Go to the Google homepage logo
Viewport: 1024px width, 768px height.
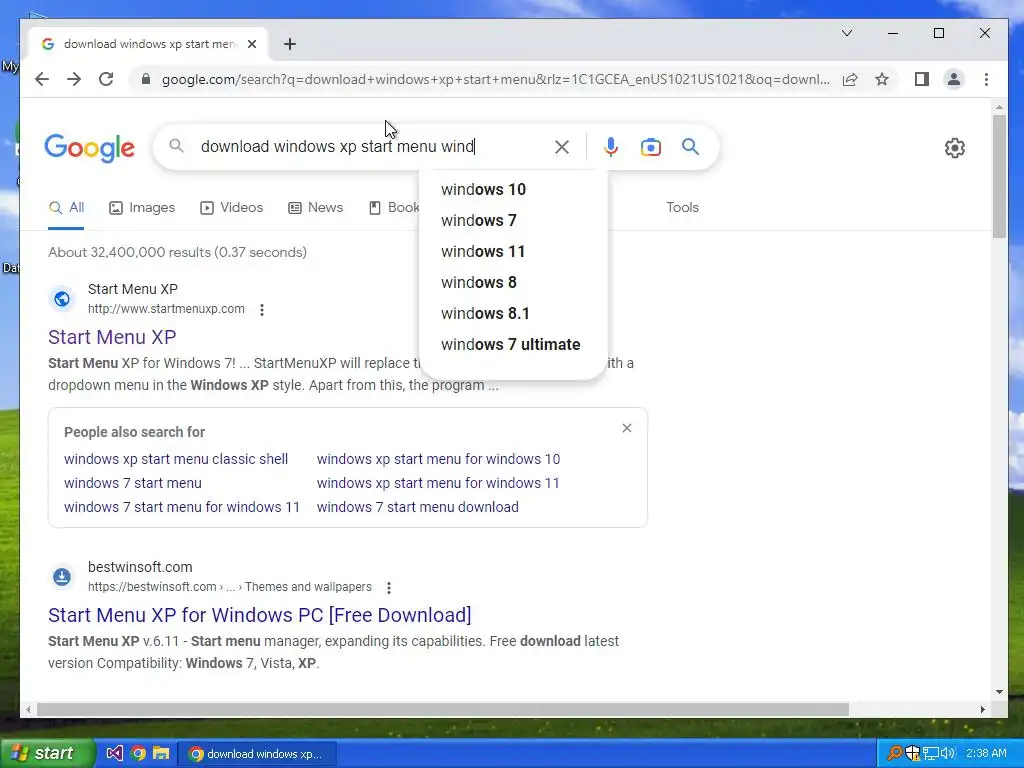click(x=89, y=148)
